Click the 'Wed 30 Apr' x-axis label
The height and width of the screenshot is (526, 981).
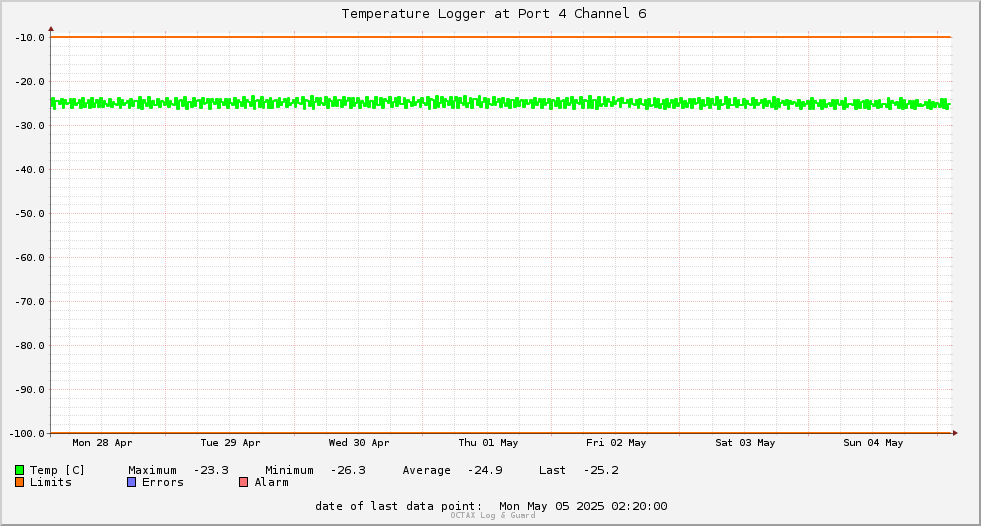359,443
